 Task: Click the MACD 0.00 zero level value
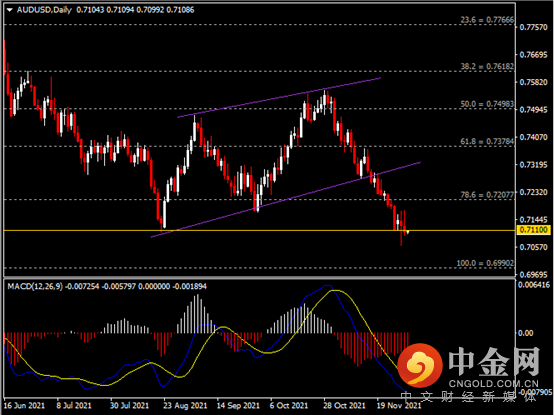526,333
